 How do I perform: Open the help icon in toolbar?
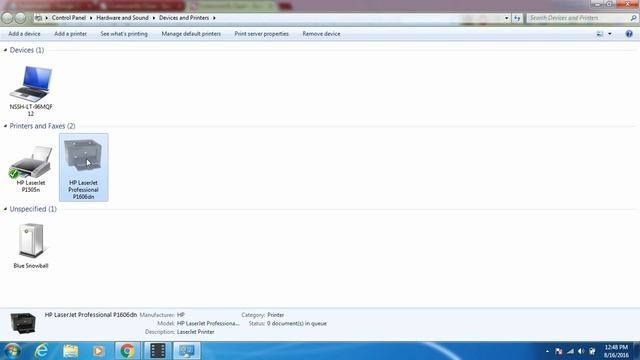coord(629,34)
